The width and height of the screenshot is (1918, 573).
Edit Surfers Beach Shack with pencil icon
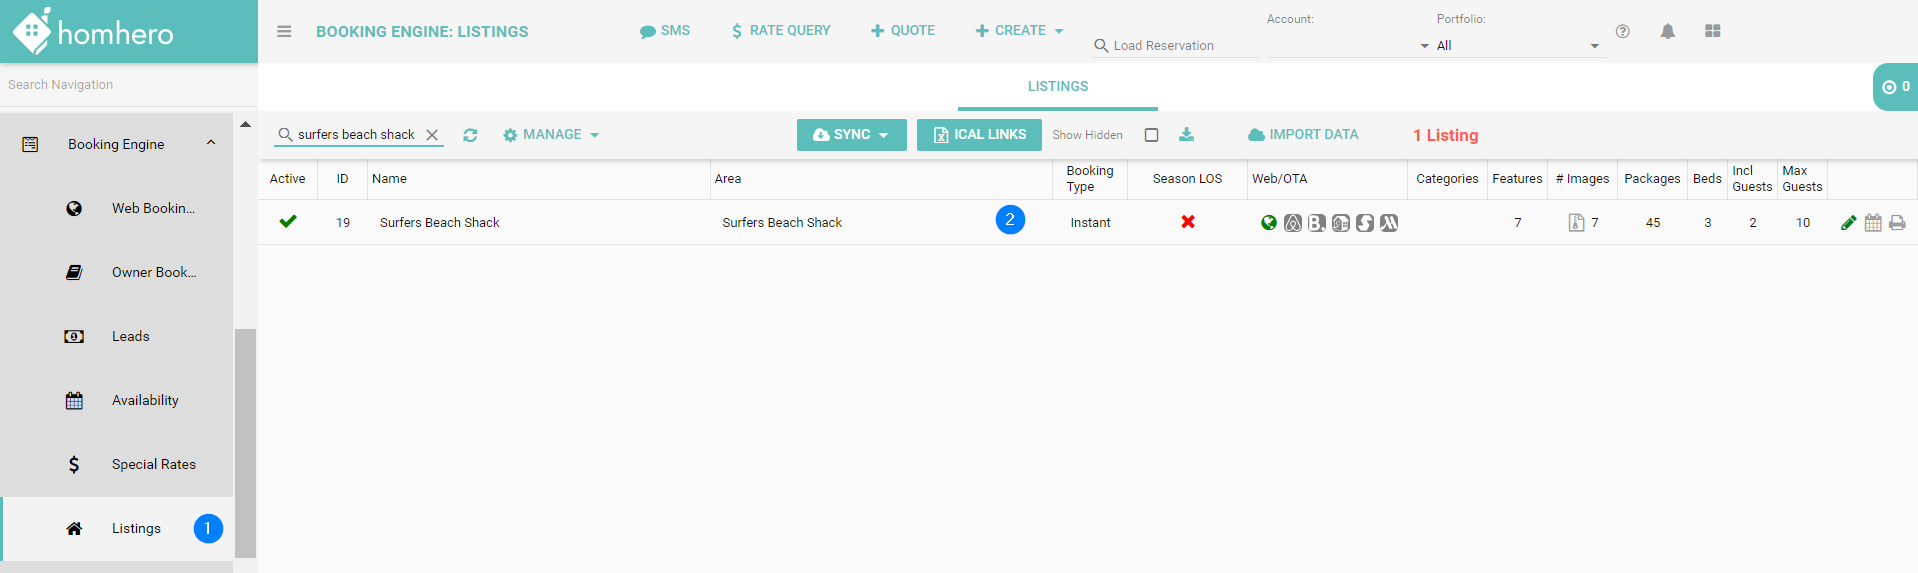1848,223
